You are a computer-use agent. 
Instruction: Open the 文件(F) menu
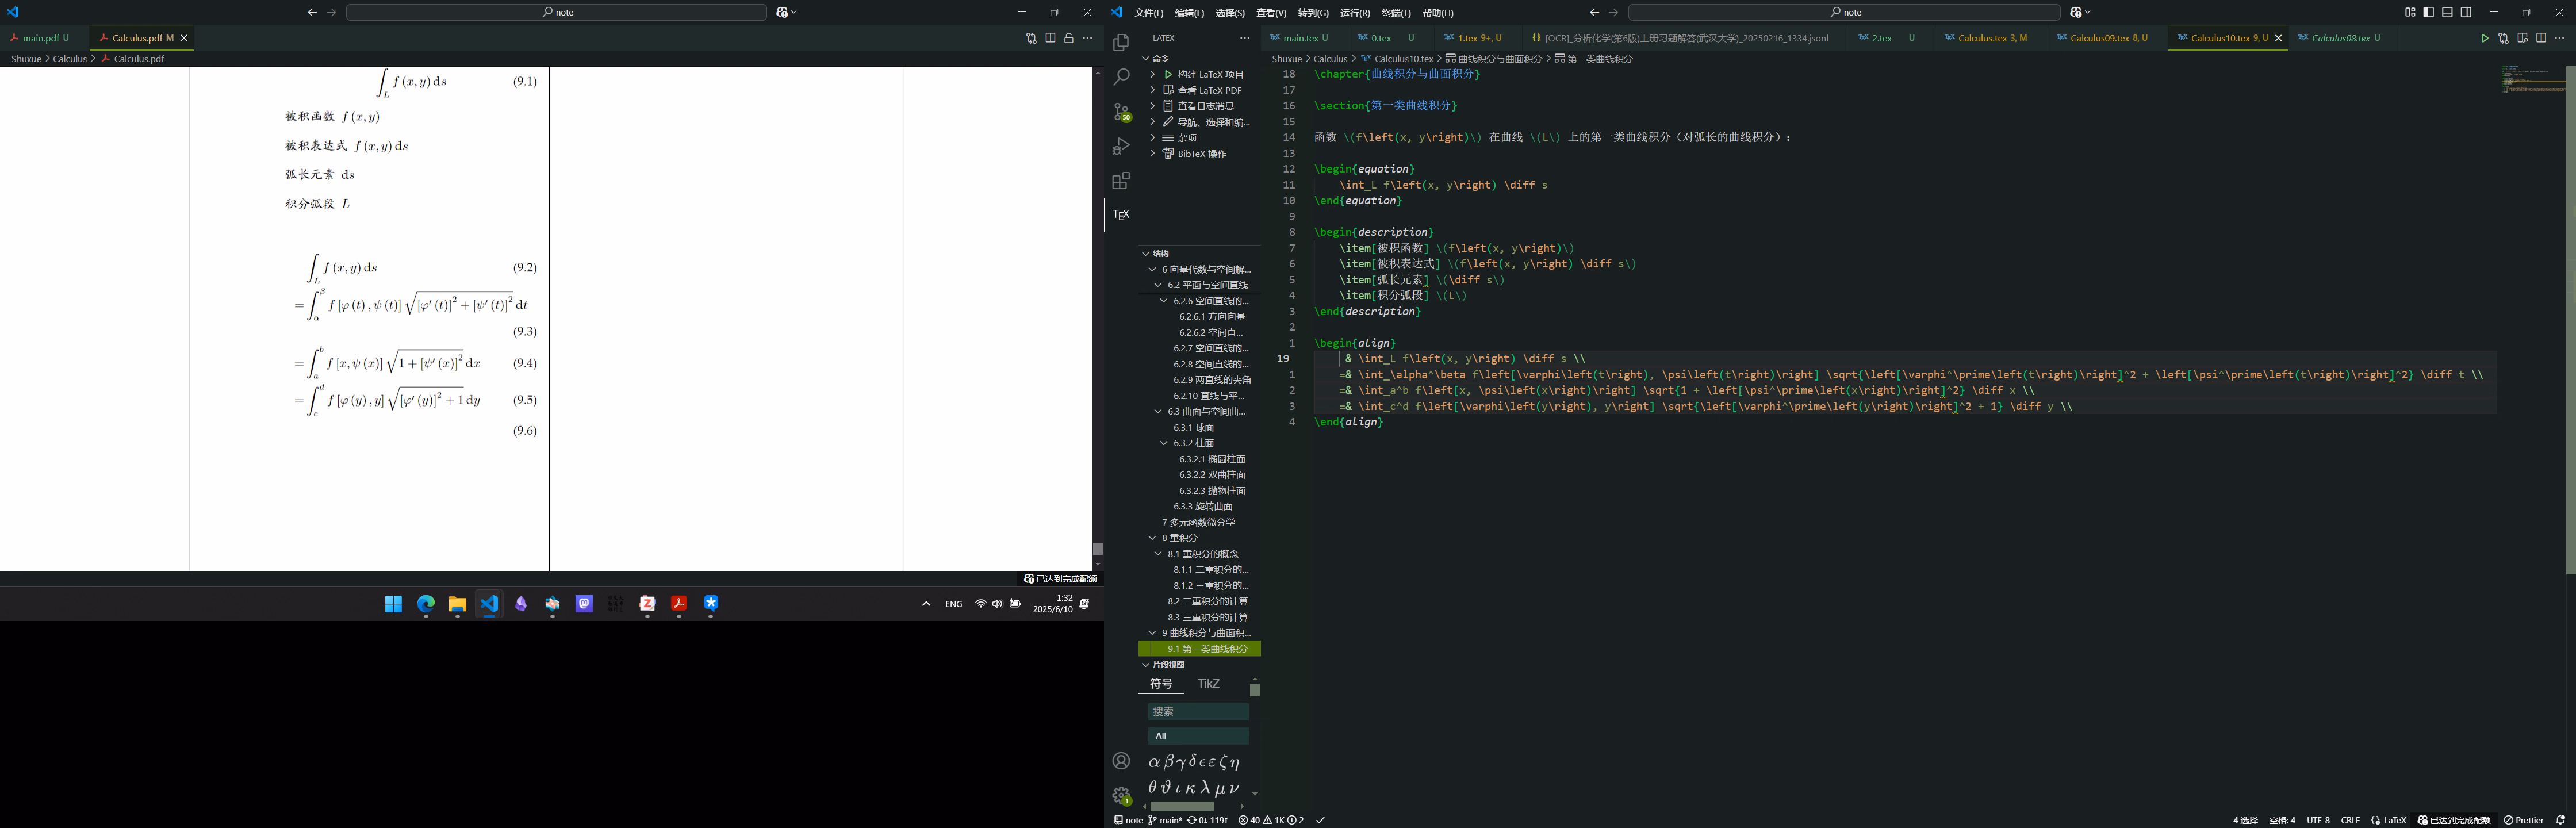[x=1149, y=13]
